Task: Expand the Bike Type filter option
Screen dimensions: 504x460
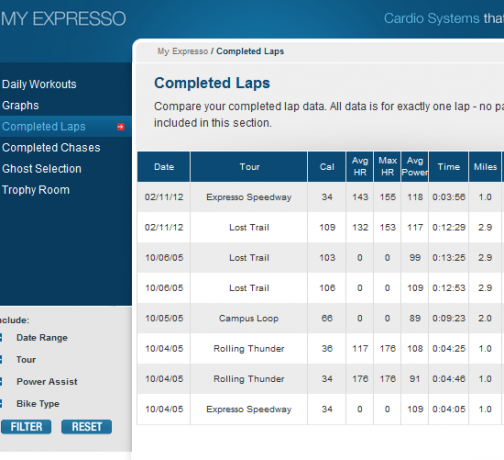Action: 1,404
